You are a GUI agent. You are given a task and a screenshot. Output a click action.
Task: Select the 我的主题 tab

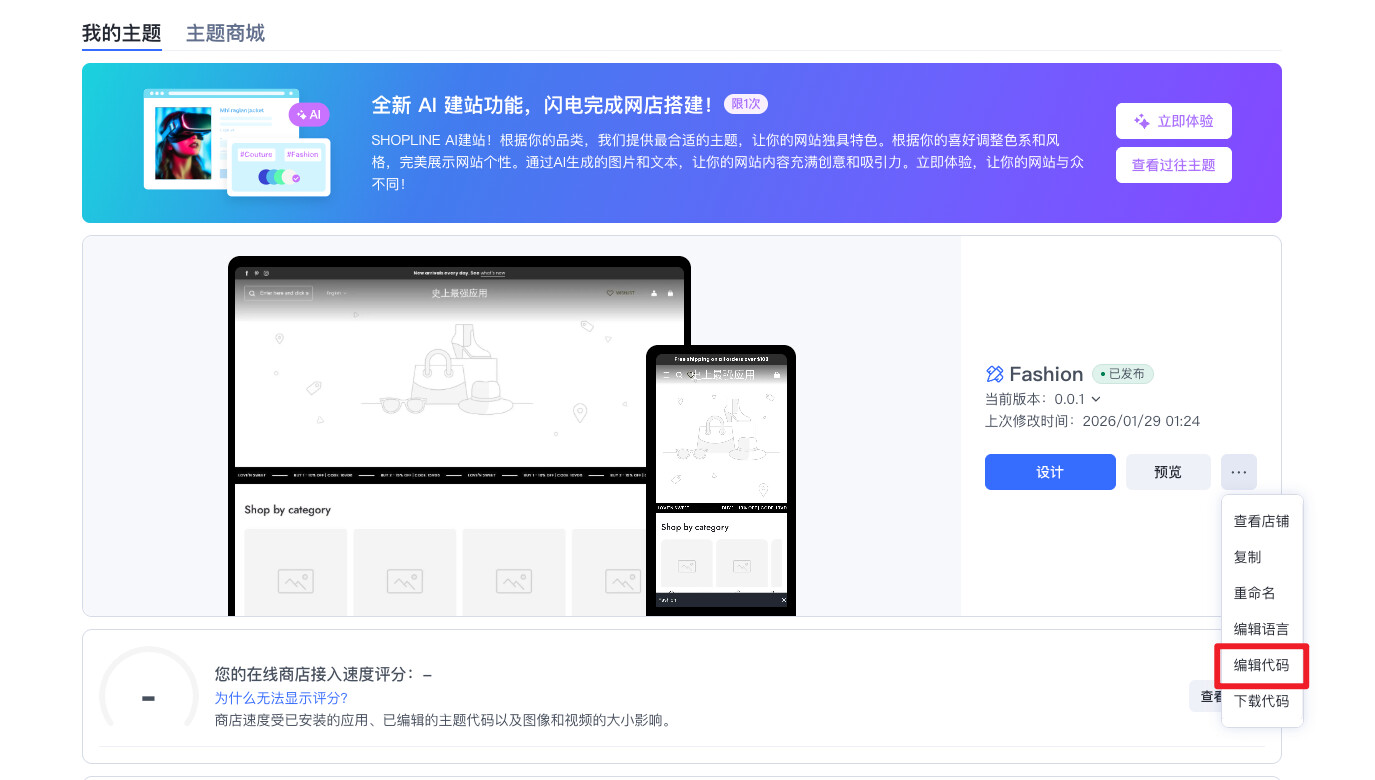(x=121, y=33)
